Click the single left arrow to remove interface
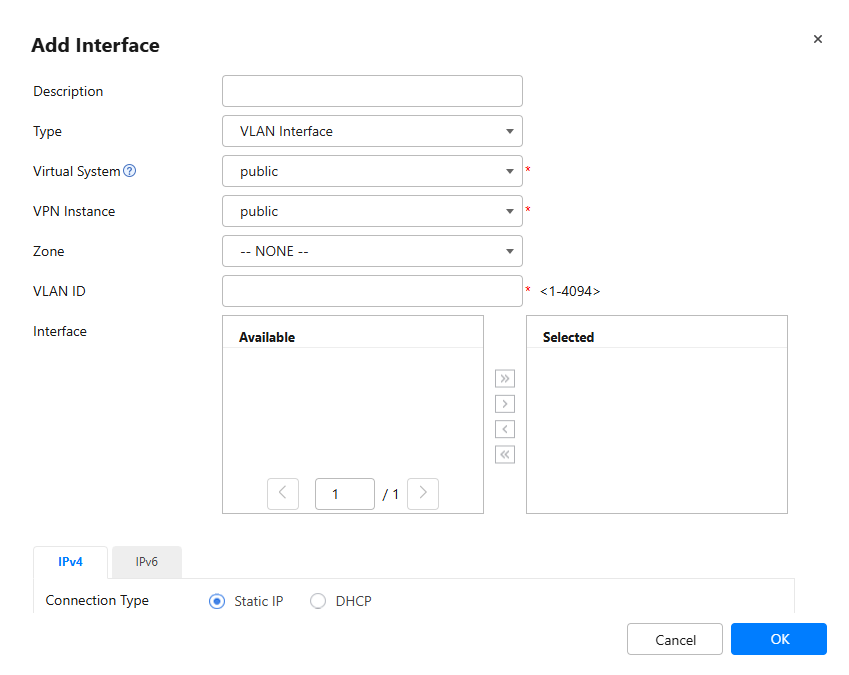This screenshot has height=675, width=849. pos(505,429)
